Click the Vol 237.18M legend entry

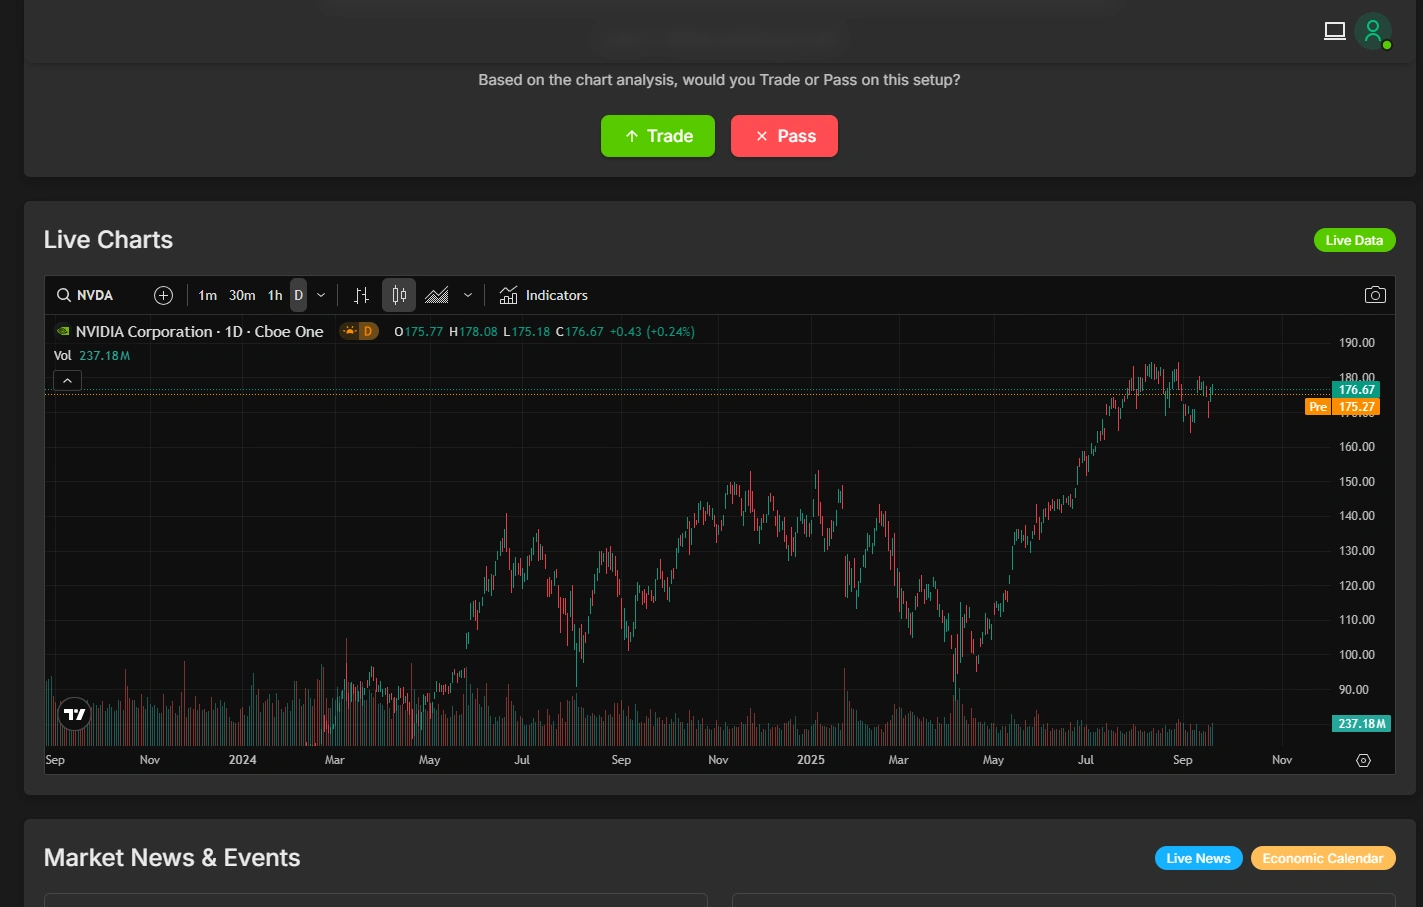(92, 355)
